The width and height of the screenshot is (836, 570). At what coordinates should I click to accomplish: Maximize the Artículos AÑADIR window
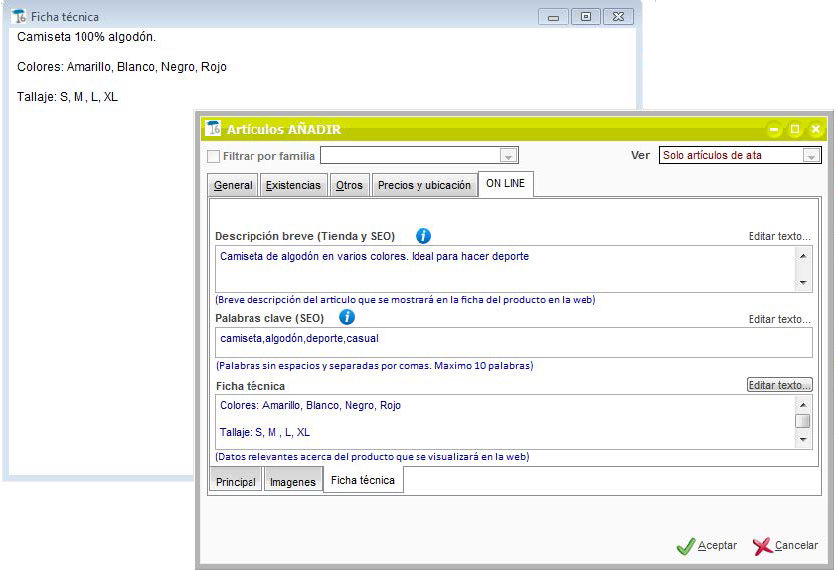pos(795,129)
